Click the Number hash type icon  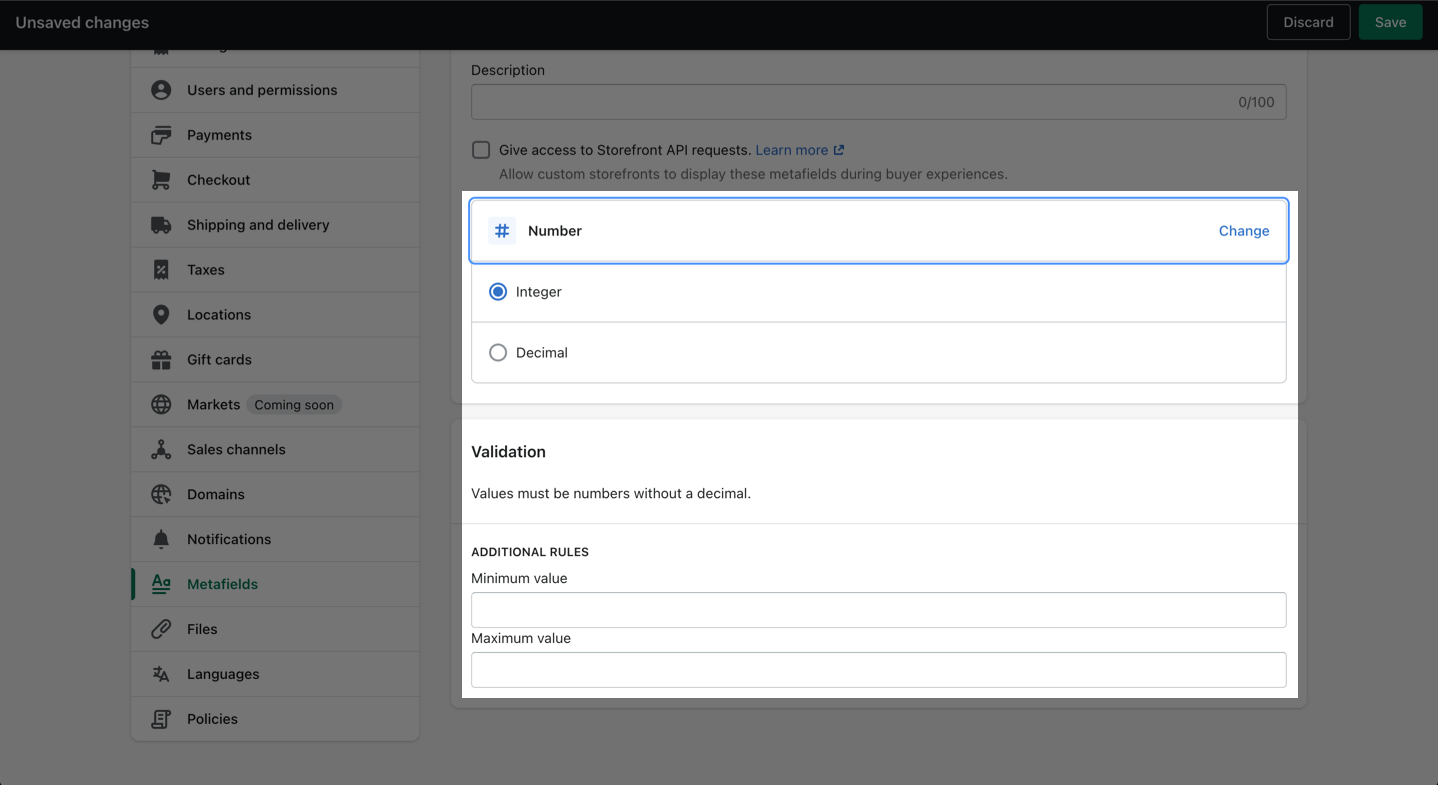click(502, 231)
